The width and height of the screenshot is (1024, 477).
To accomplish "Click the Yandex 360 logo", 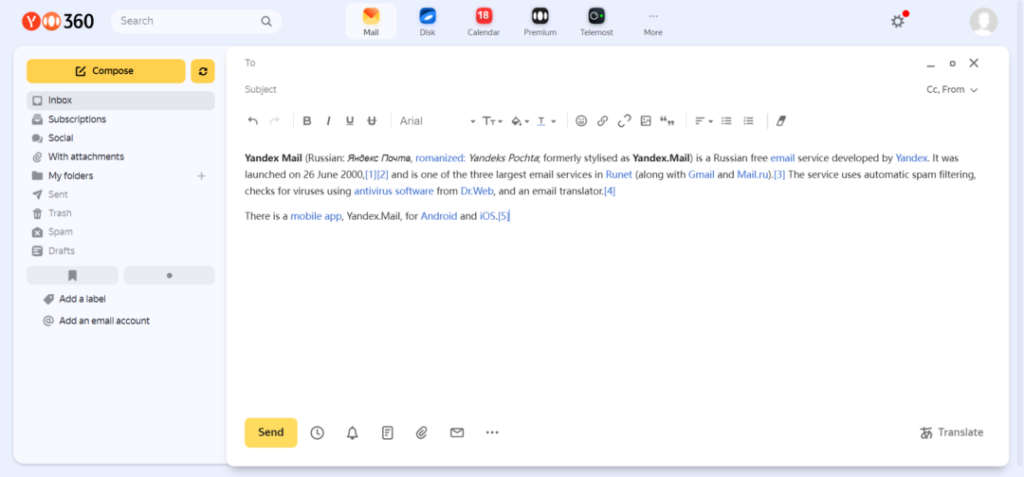I will click(58, 22).
